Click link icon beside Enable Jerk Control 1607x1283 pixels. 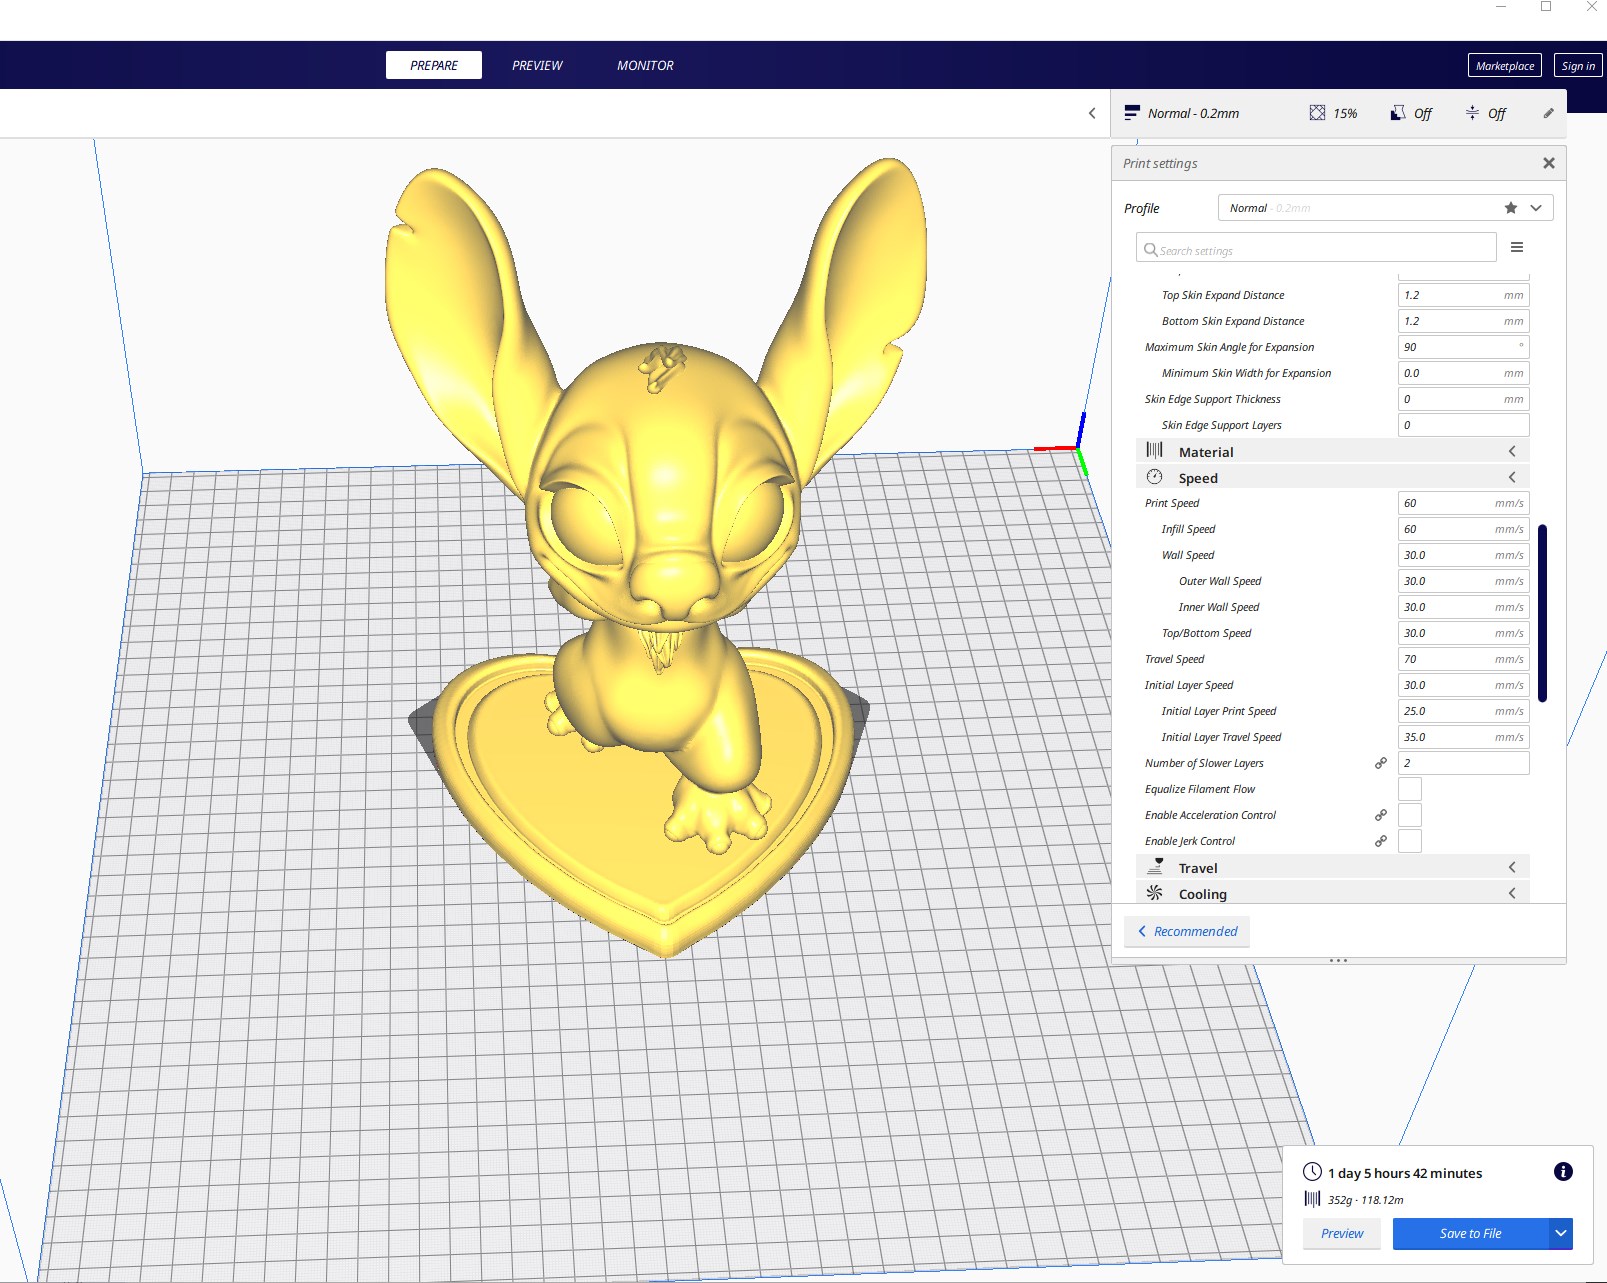pyautogui.click(x=1381, y=841)
